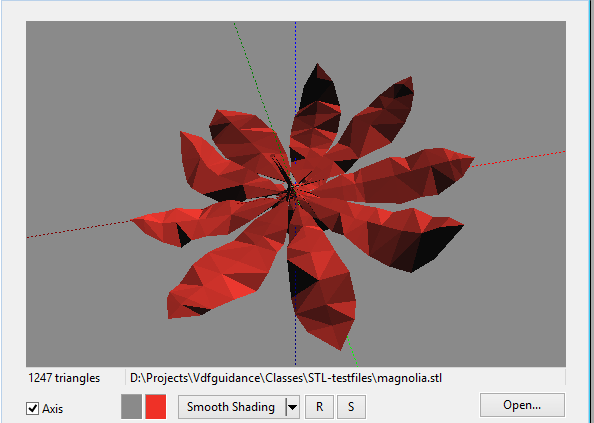Screen dimensions: 594x423
Task: Open an STL file with Open... button
Action: (x=522, y=405)
